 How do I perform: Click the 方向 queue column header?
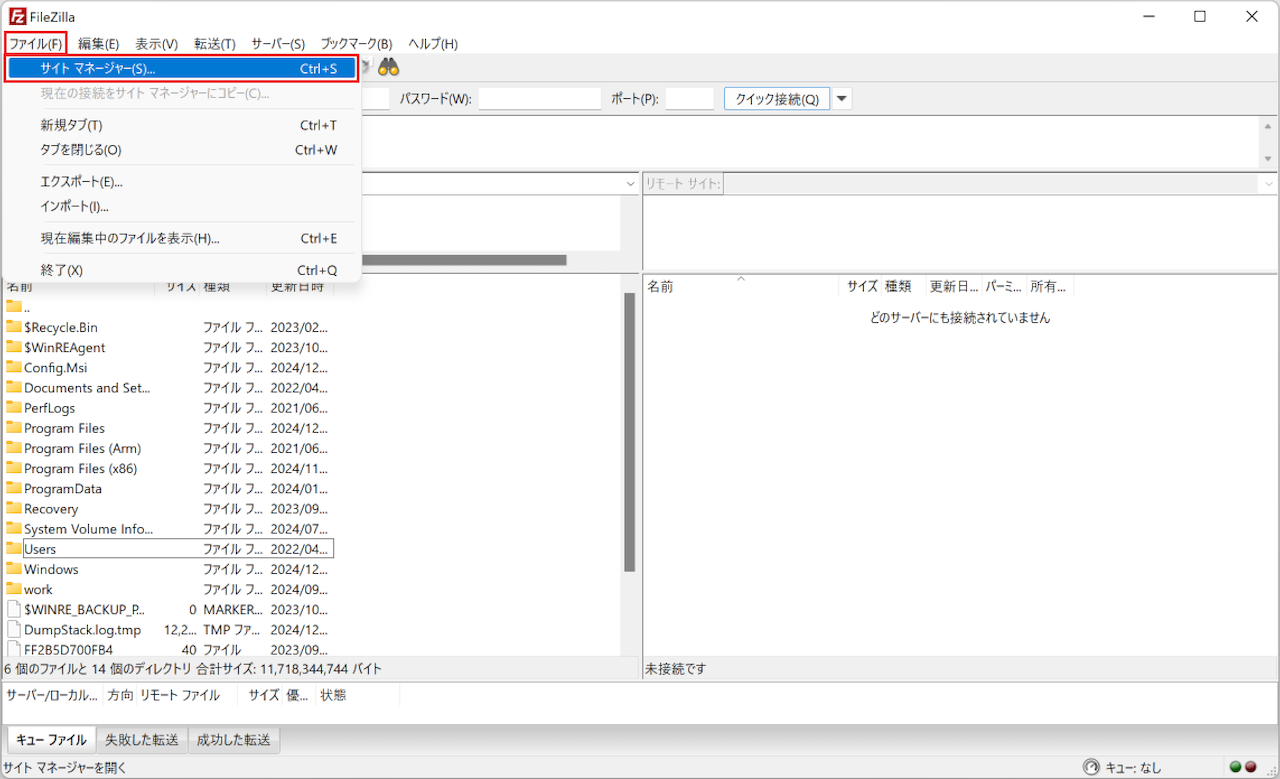tap(120, 695)
